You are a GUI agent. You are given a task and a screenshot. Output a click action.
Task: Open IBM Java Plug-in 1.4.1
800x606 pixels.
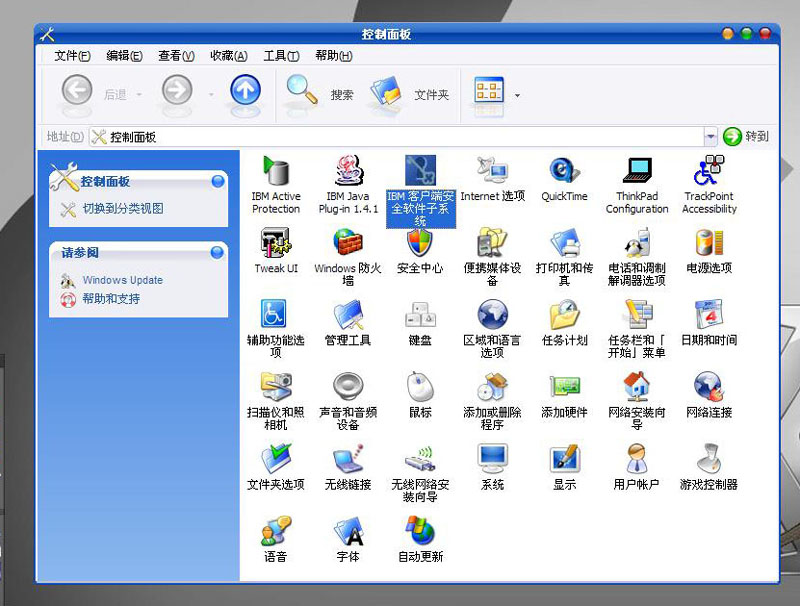348,185
